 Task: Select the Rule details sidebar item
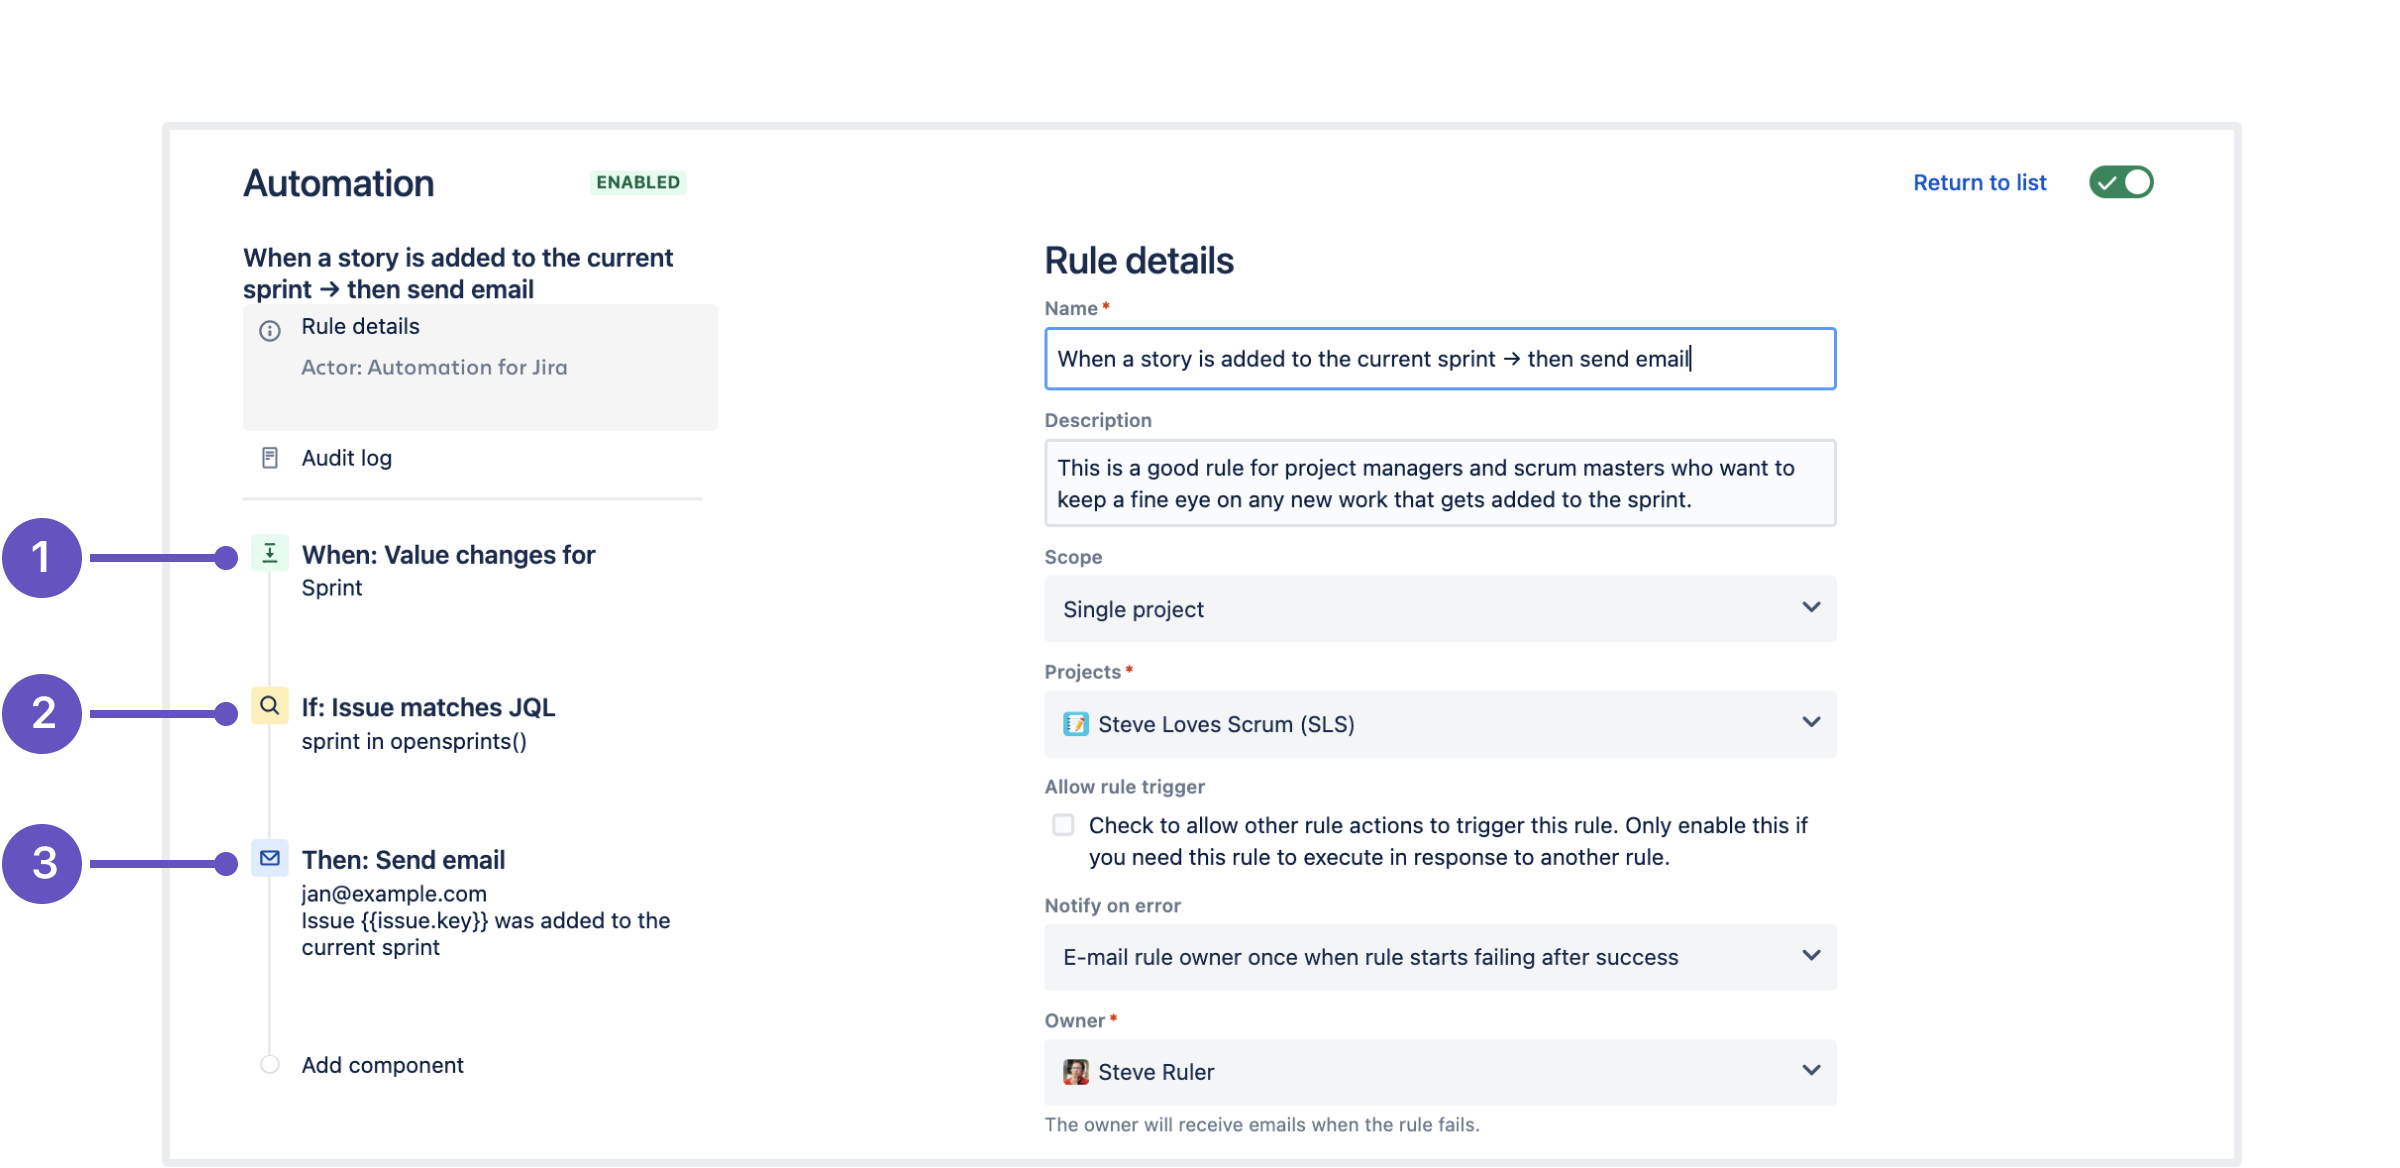(x=361, y=327)
